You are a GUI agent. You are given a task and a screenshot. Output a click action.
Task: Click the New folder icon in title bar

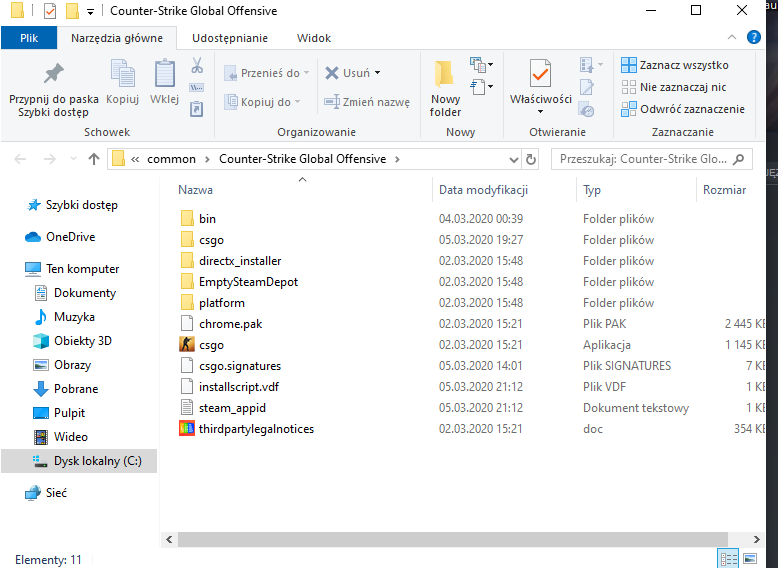(72, 10)
